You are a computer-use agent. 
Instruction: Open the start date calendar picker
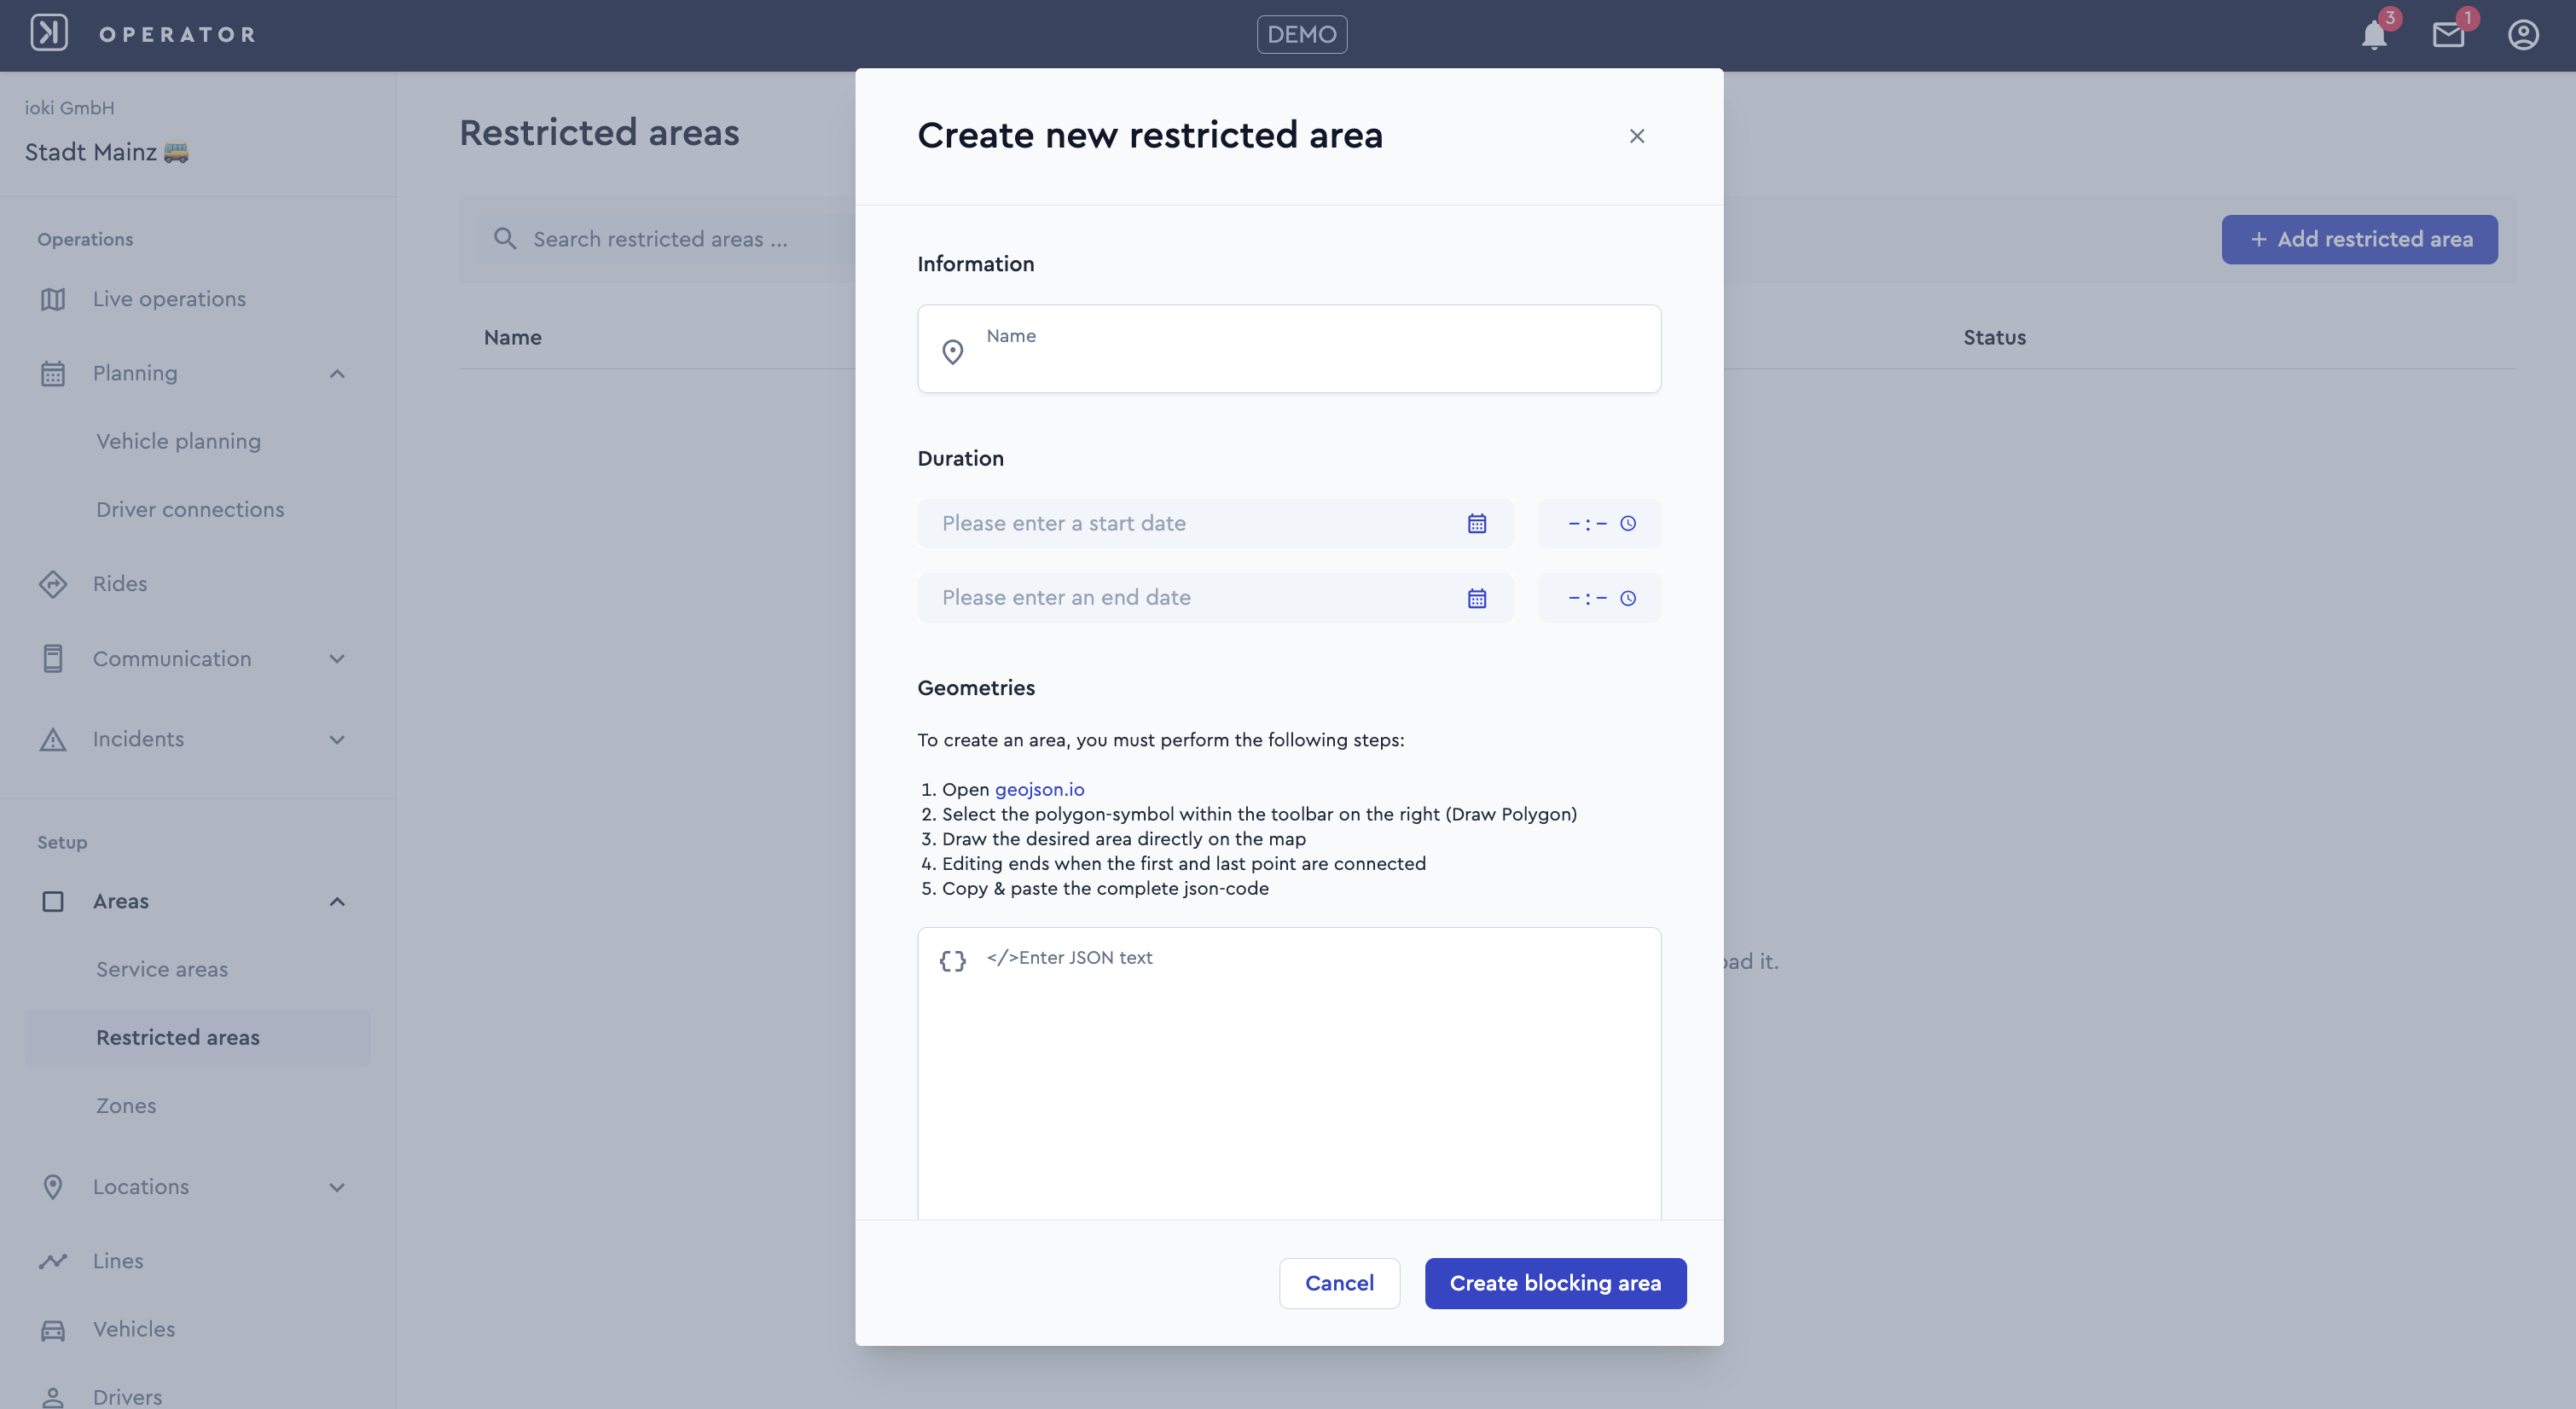tap(1477, 524)
